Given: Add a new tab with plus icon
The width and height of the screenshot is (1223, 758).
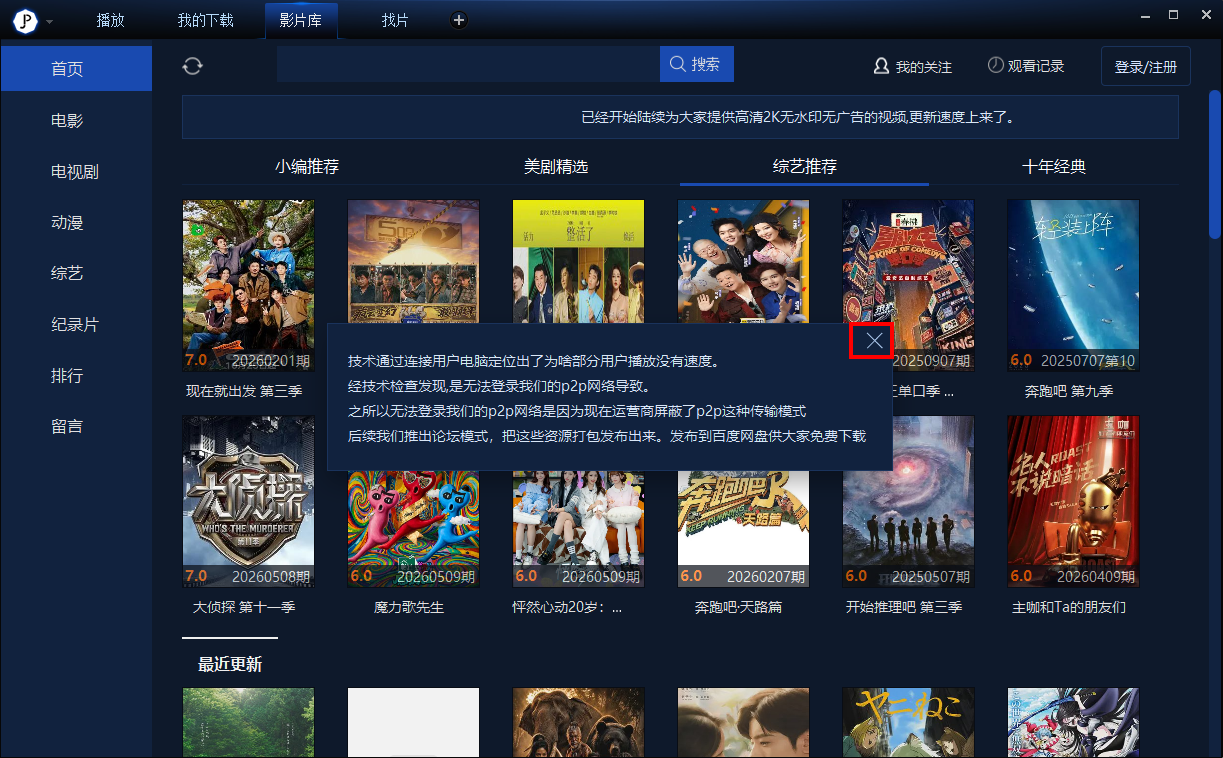Looking at the screenshot, I should tap(458, 20).
